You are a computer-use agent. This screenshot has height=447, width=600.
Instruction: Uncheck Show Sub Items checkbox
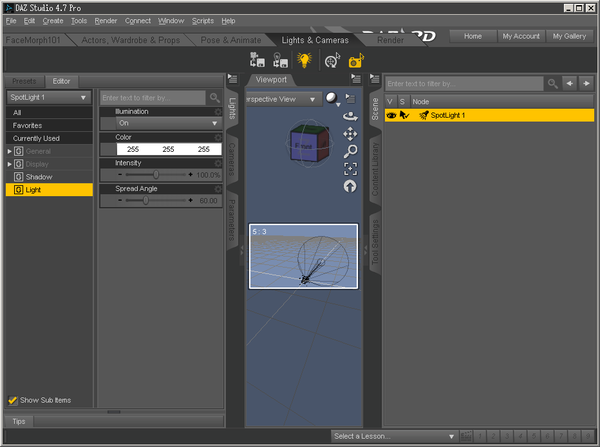tap(13, 400)
